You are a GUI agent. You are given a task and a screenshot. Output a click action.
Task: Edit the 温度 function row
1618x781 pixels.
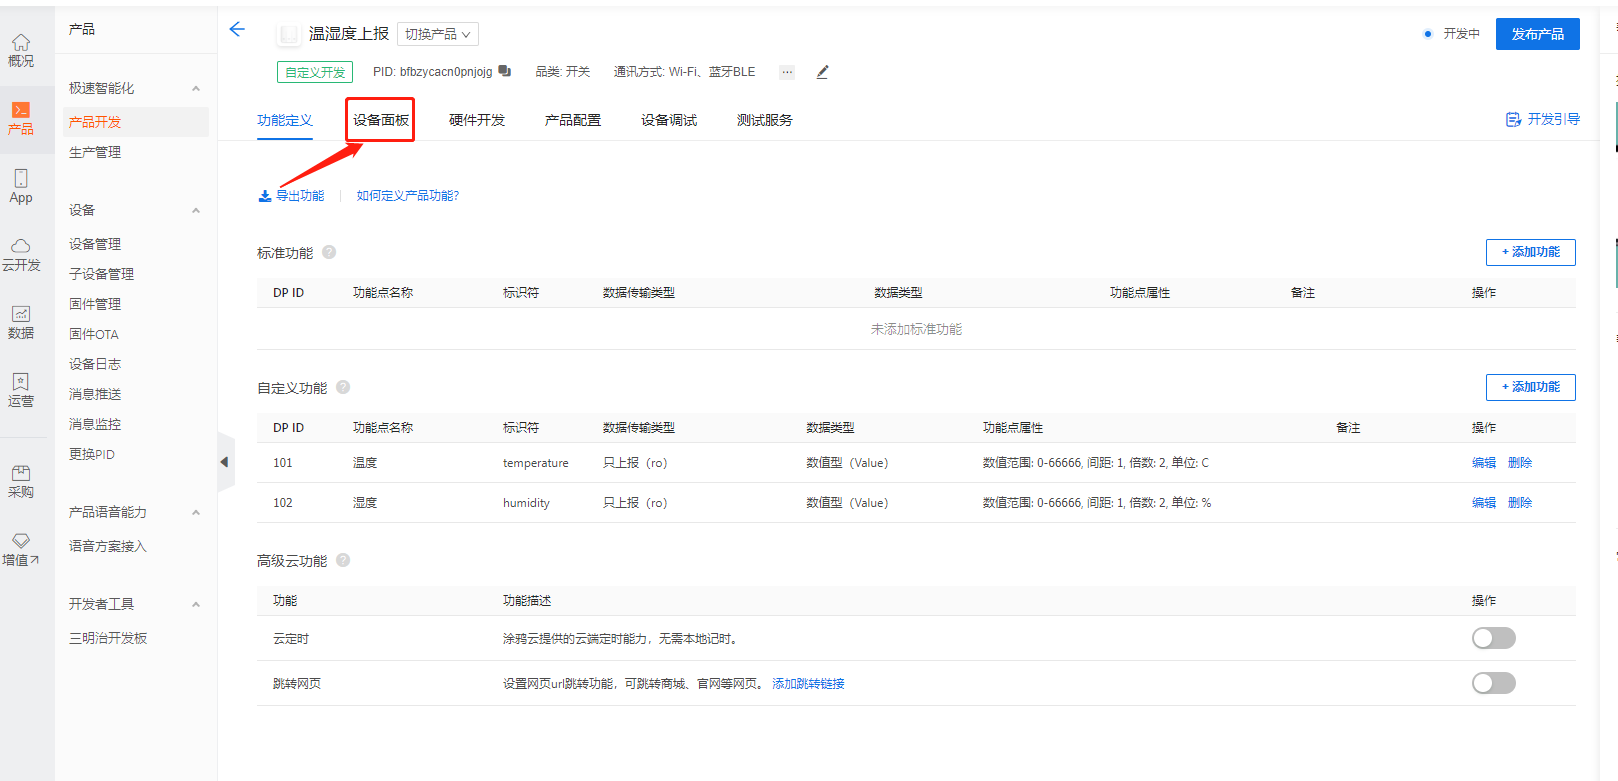(1484, 463)
